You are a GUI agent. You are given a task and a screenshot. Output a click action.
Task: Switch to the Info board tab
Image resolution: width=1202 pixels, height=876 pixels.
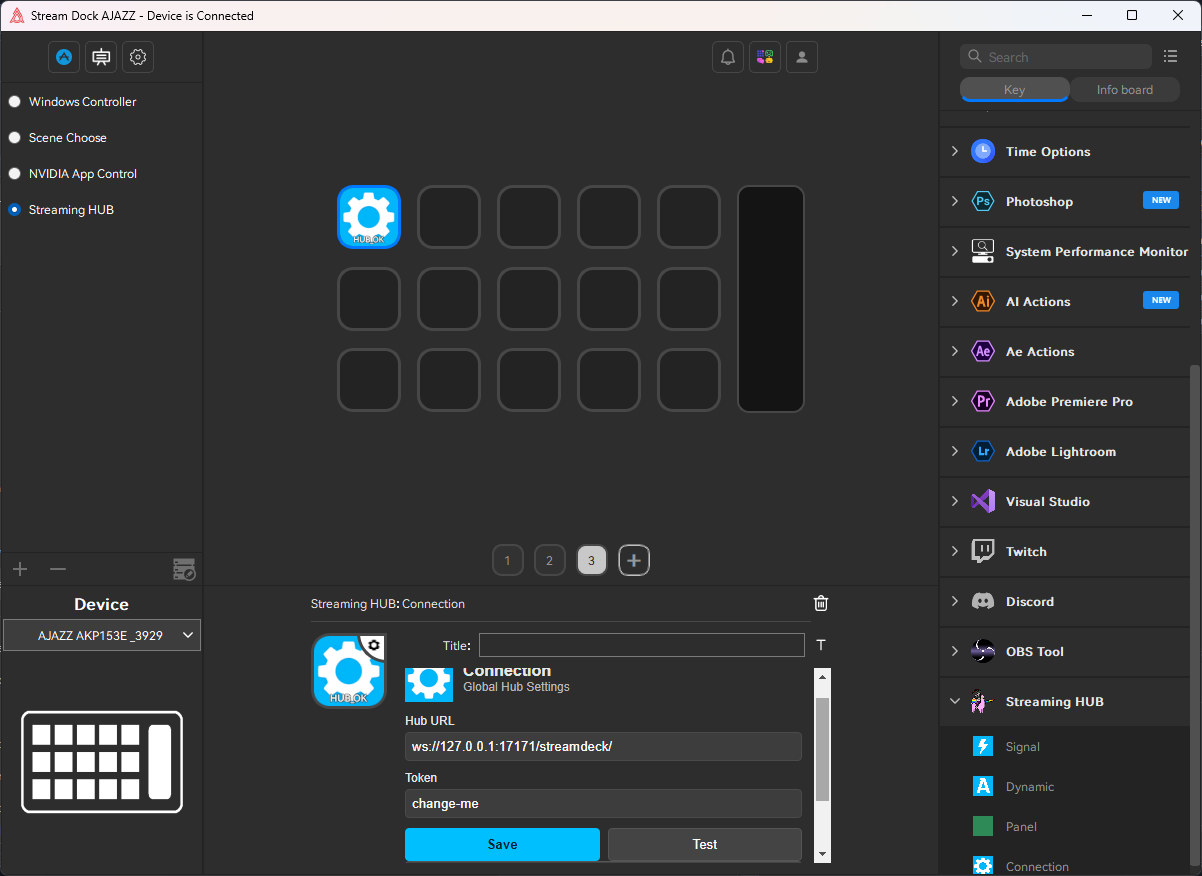1125,89
